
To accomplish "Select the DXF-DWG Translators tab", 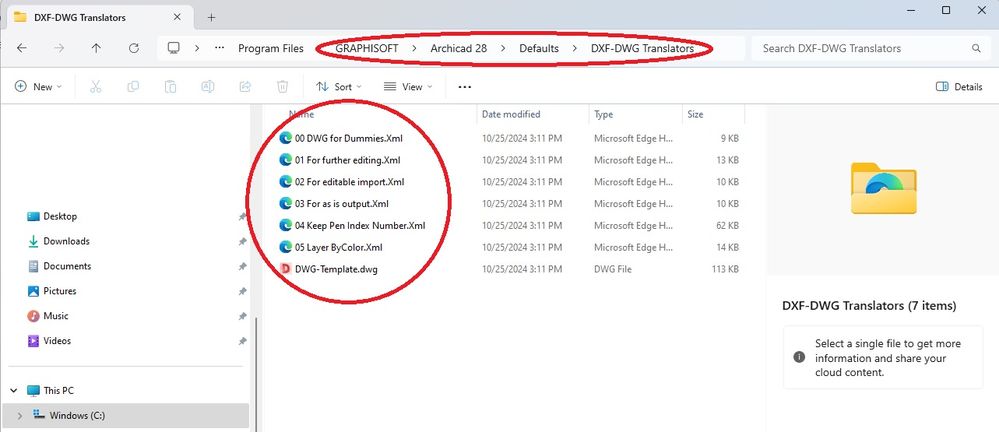I will 99,17.
